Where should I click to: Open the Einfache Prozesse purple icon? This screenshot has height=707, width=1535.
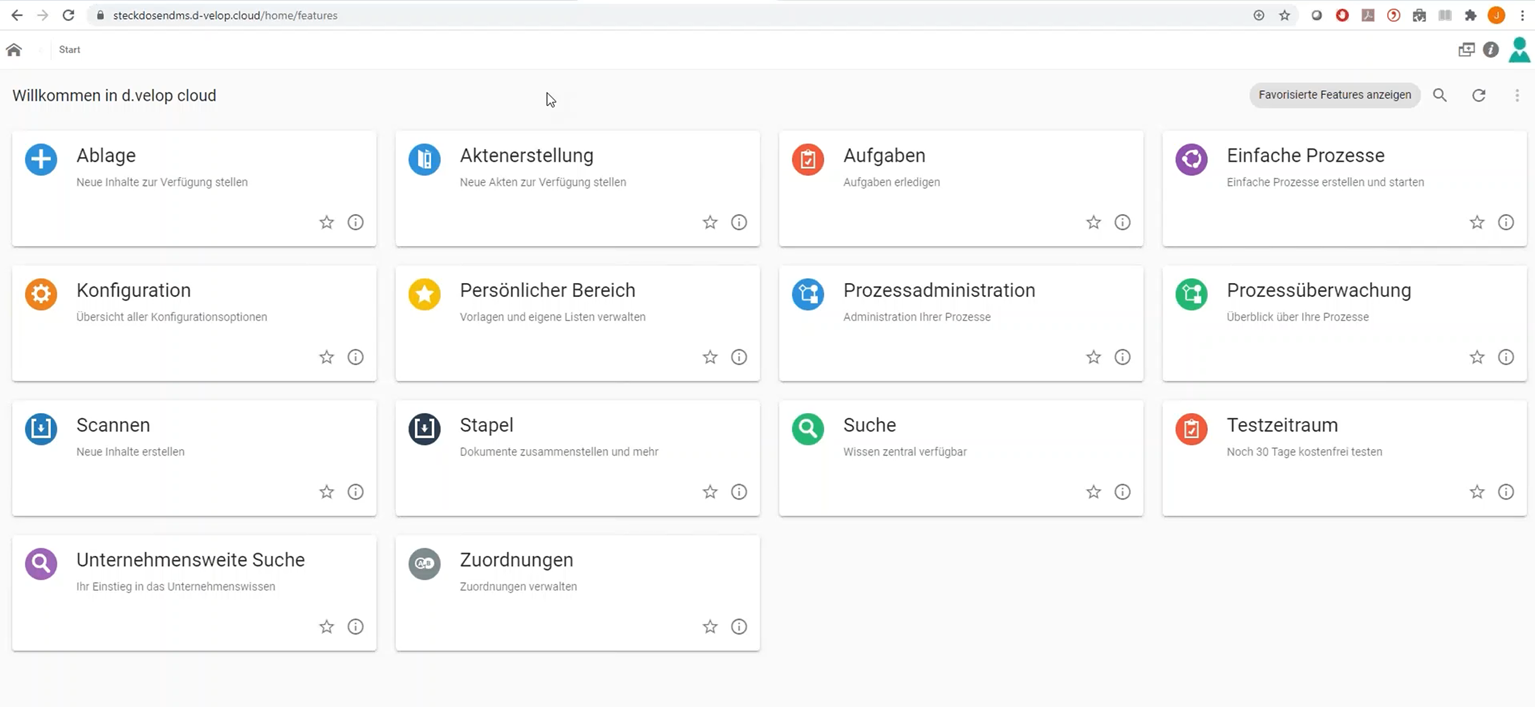pos(1192,159)
